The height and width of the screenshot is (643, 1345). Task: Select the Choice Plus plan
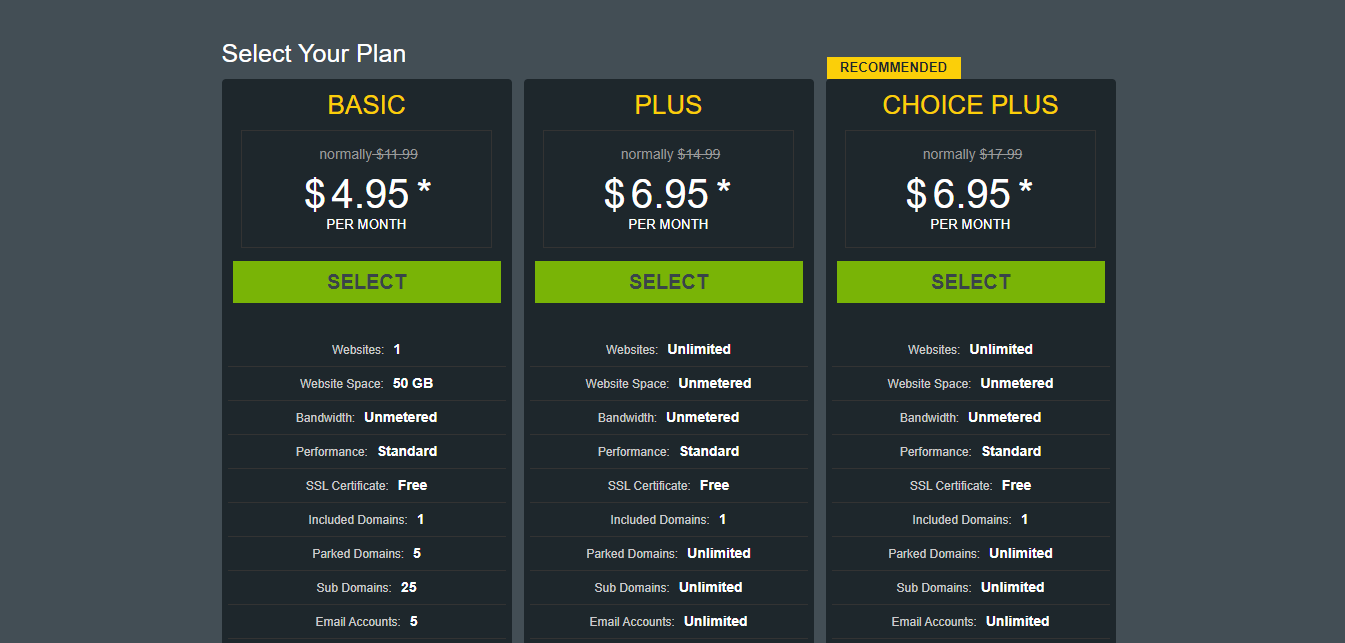(971, 282)
